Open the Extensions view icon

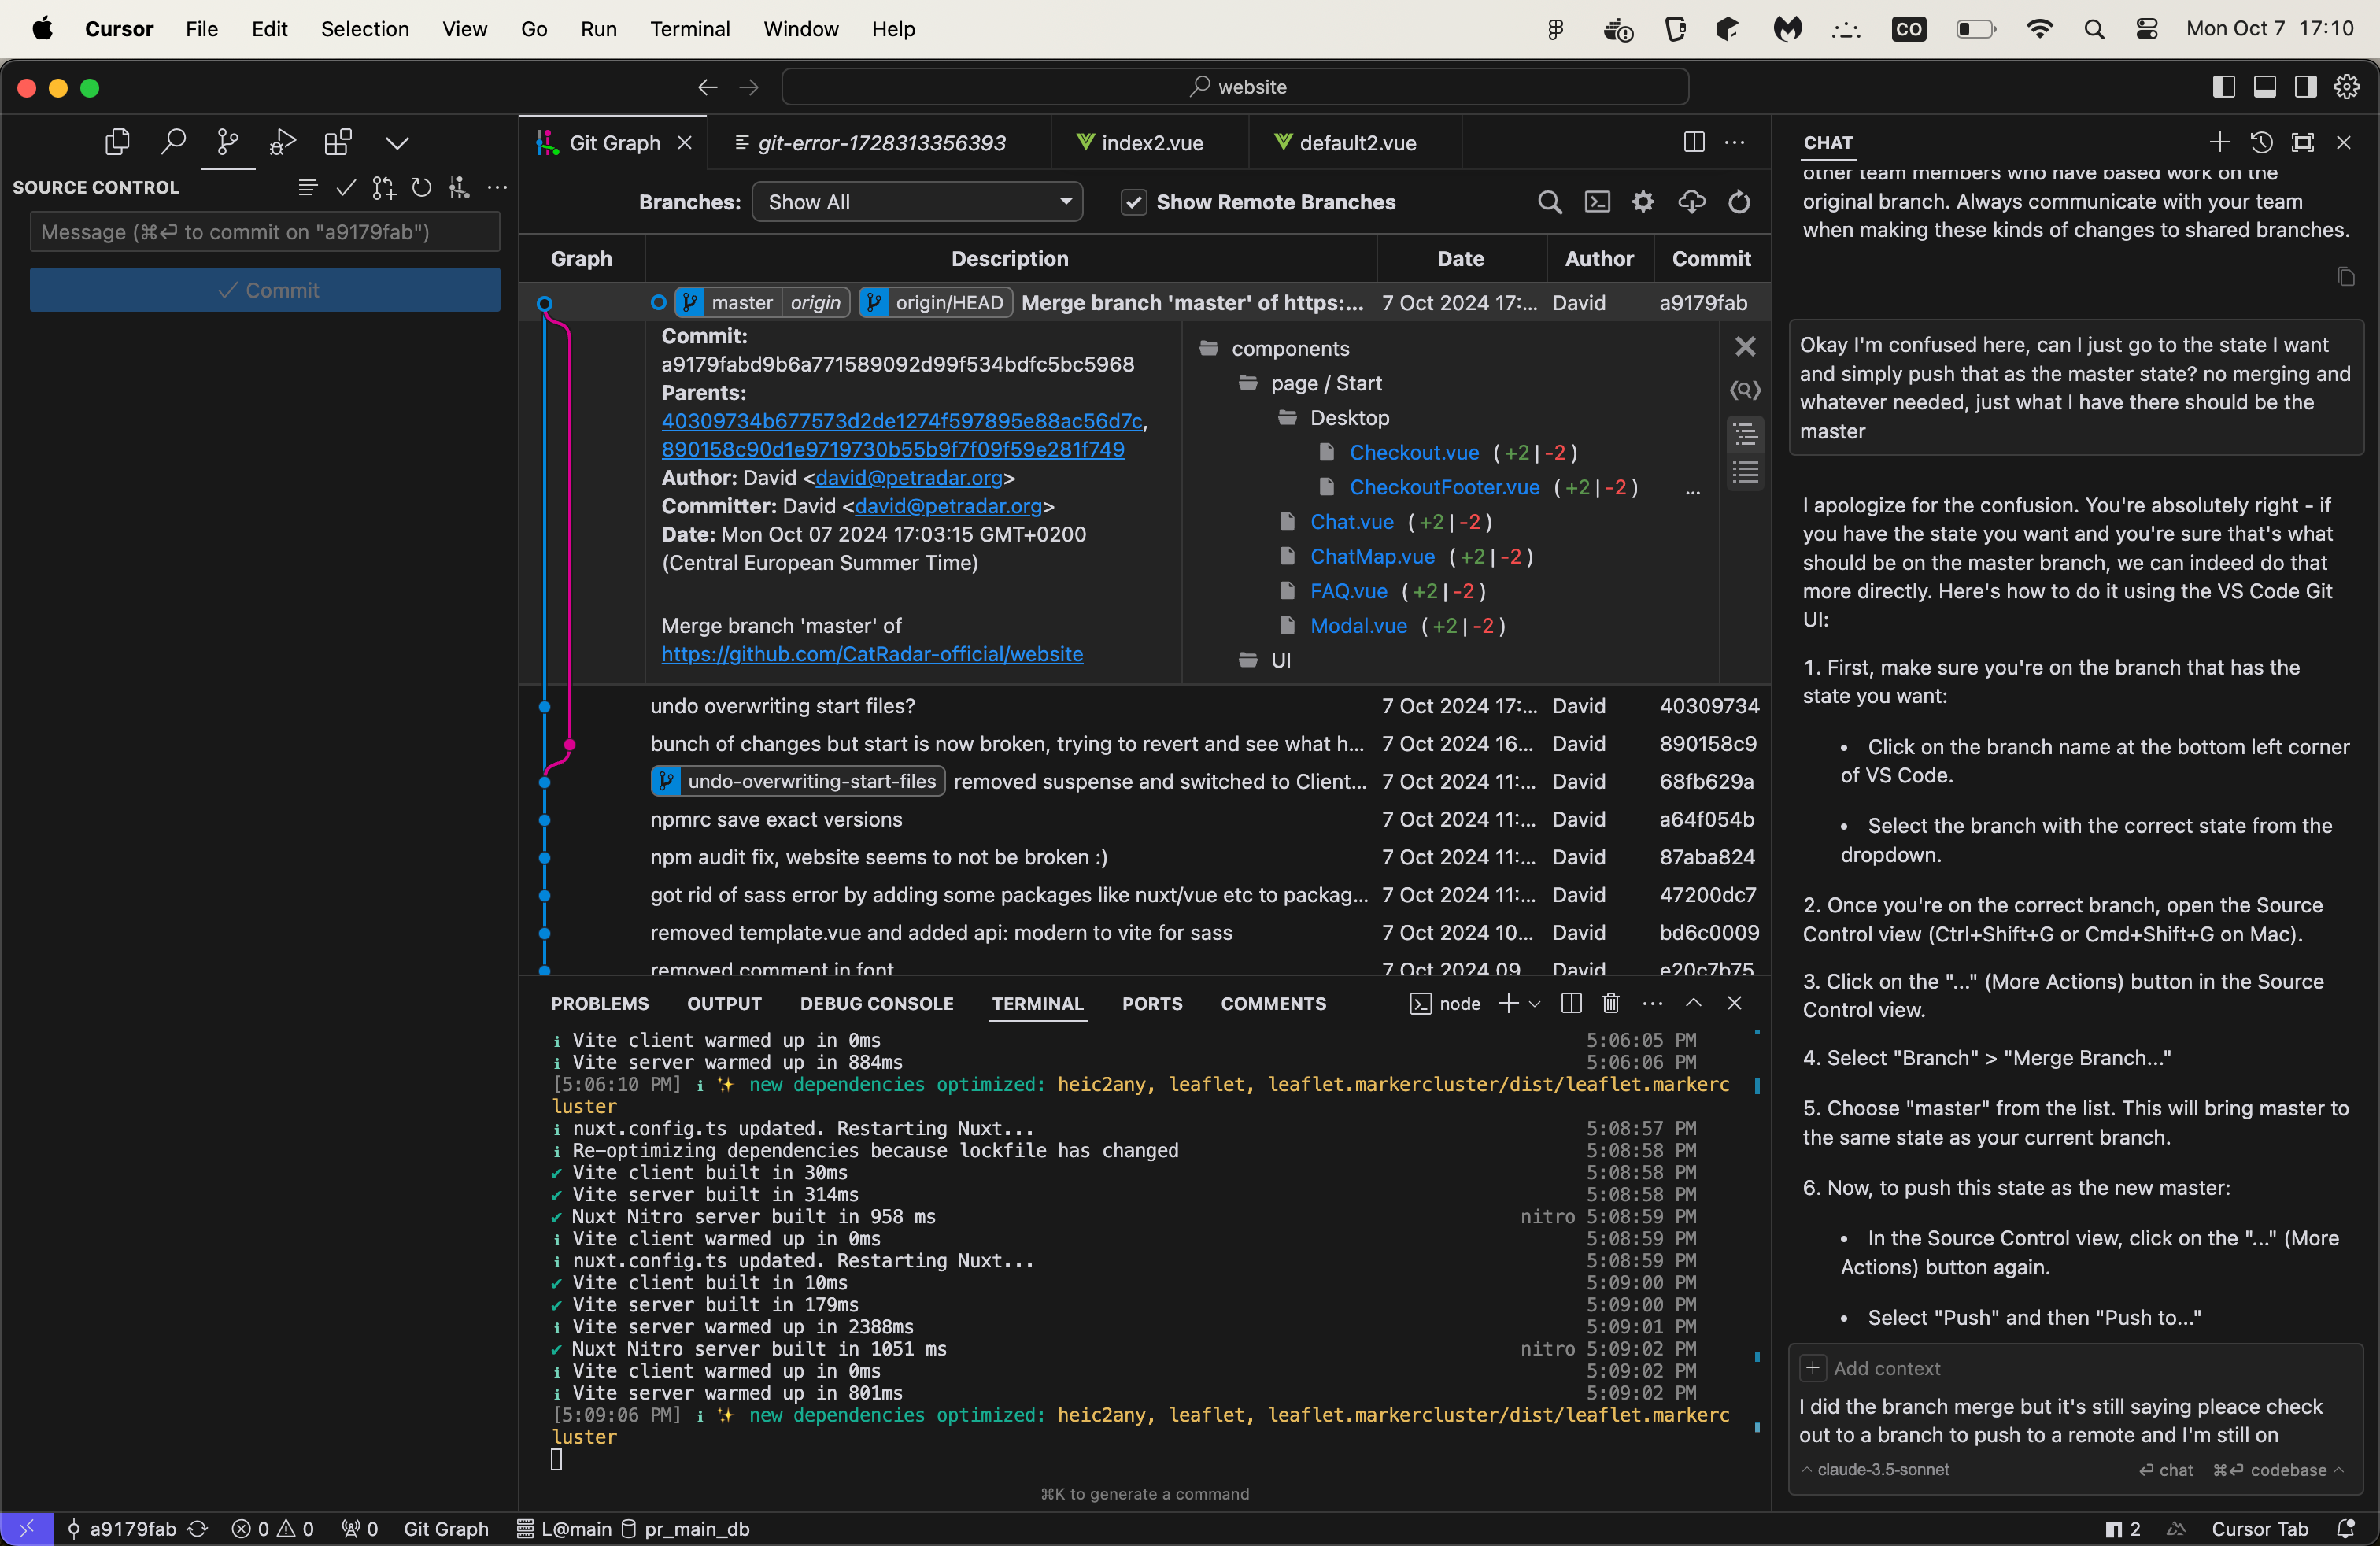[x=338, y=142]
